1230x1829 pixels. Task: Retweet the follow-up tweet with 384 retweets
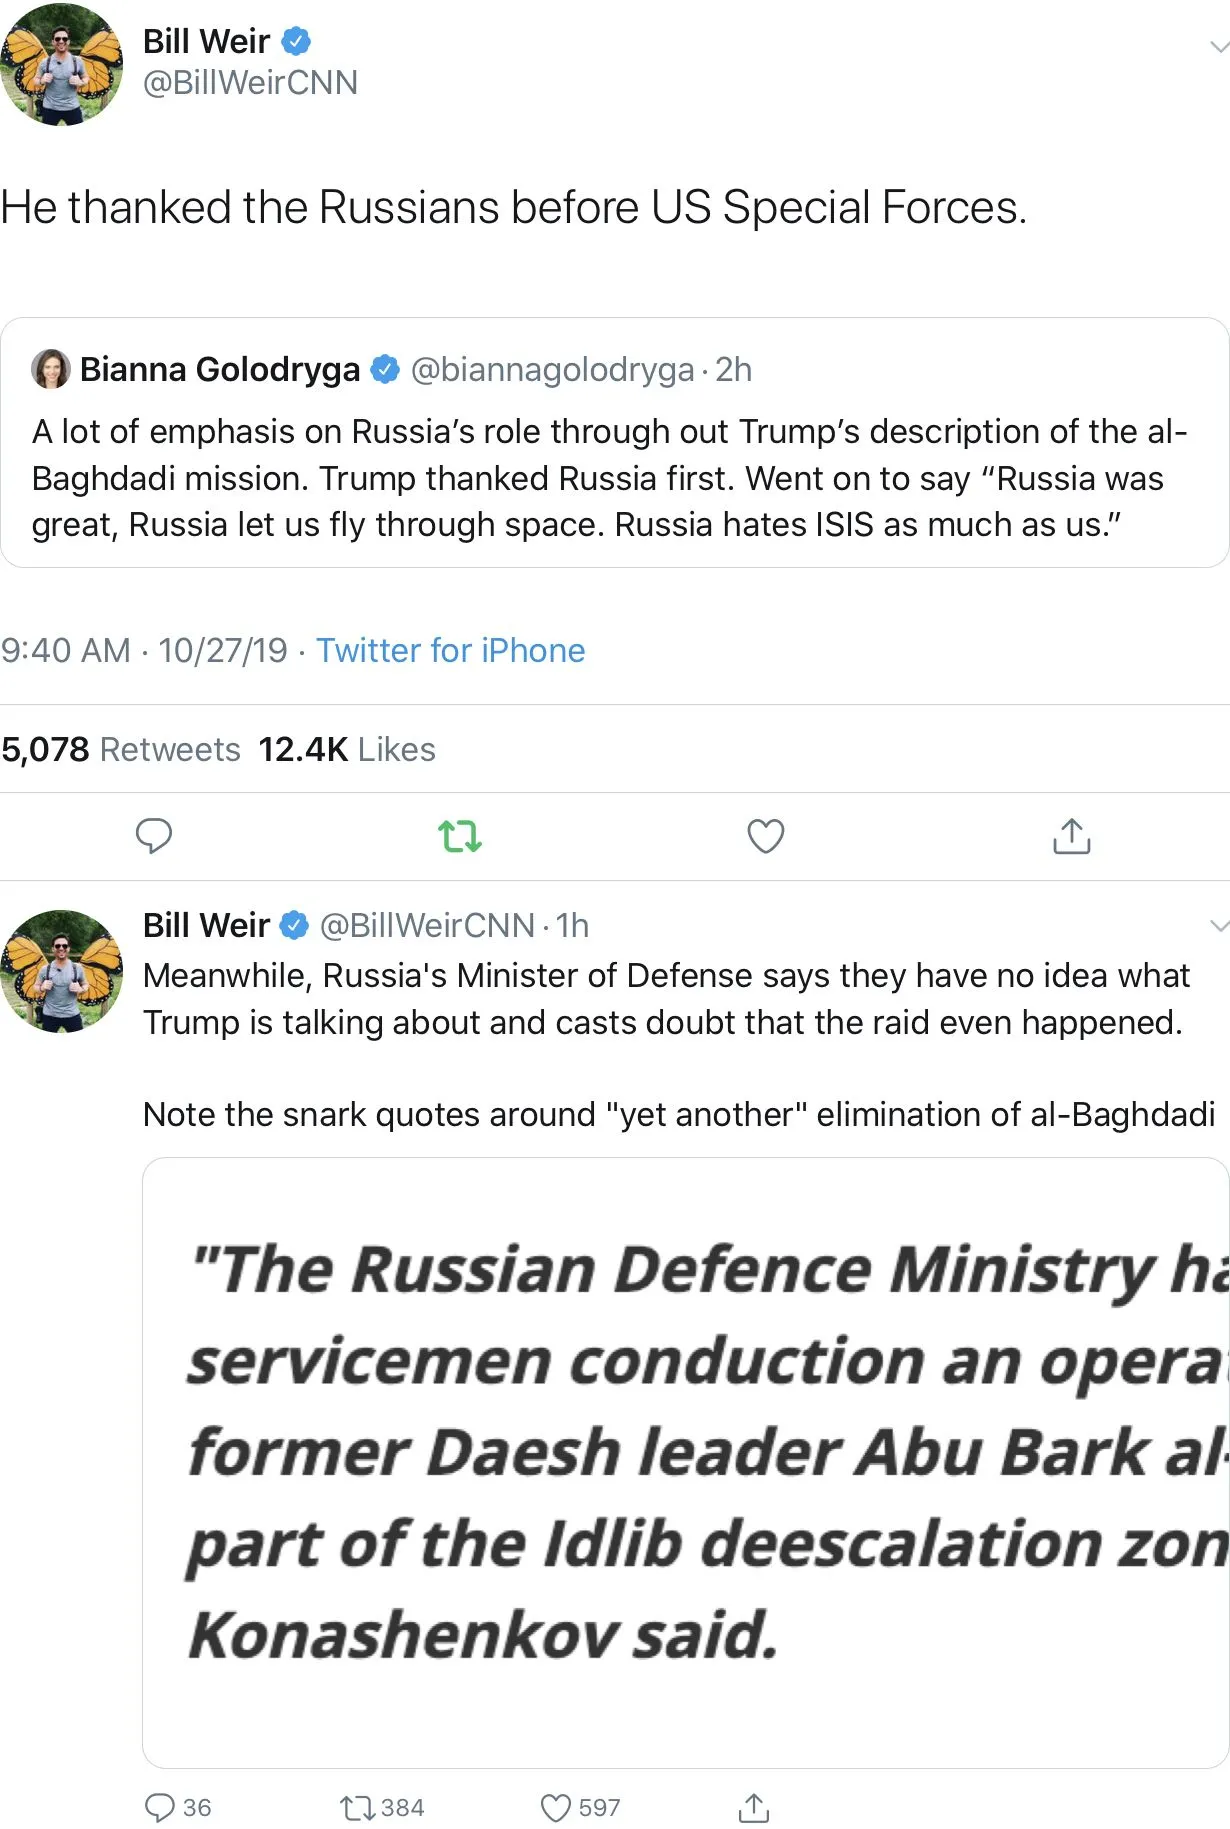358,1807
